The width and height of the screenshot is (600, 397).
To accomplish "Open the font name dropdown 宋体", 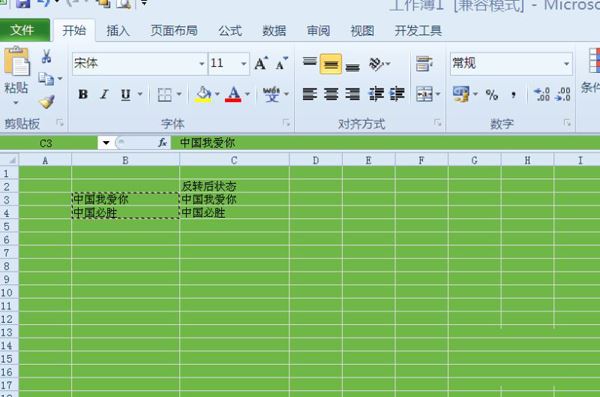I will coord(202,64).
